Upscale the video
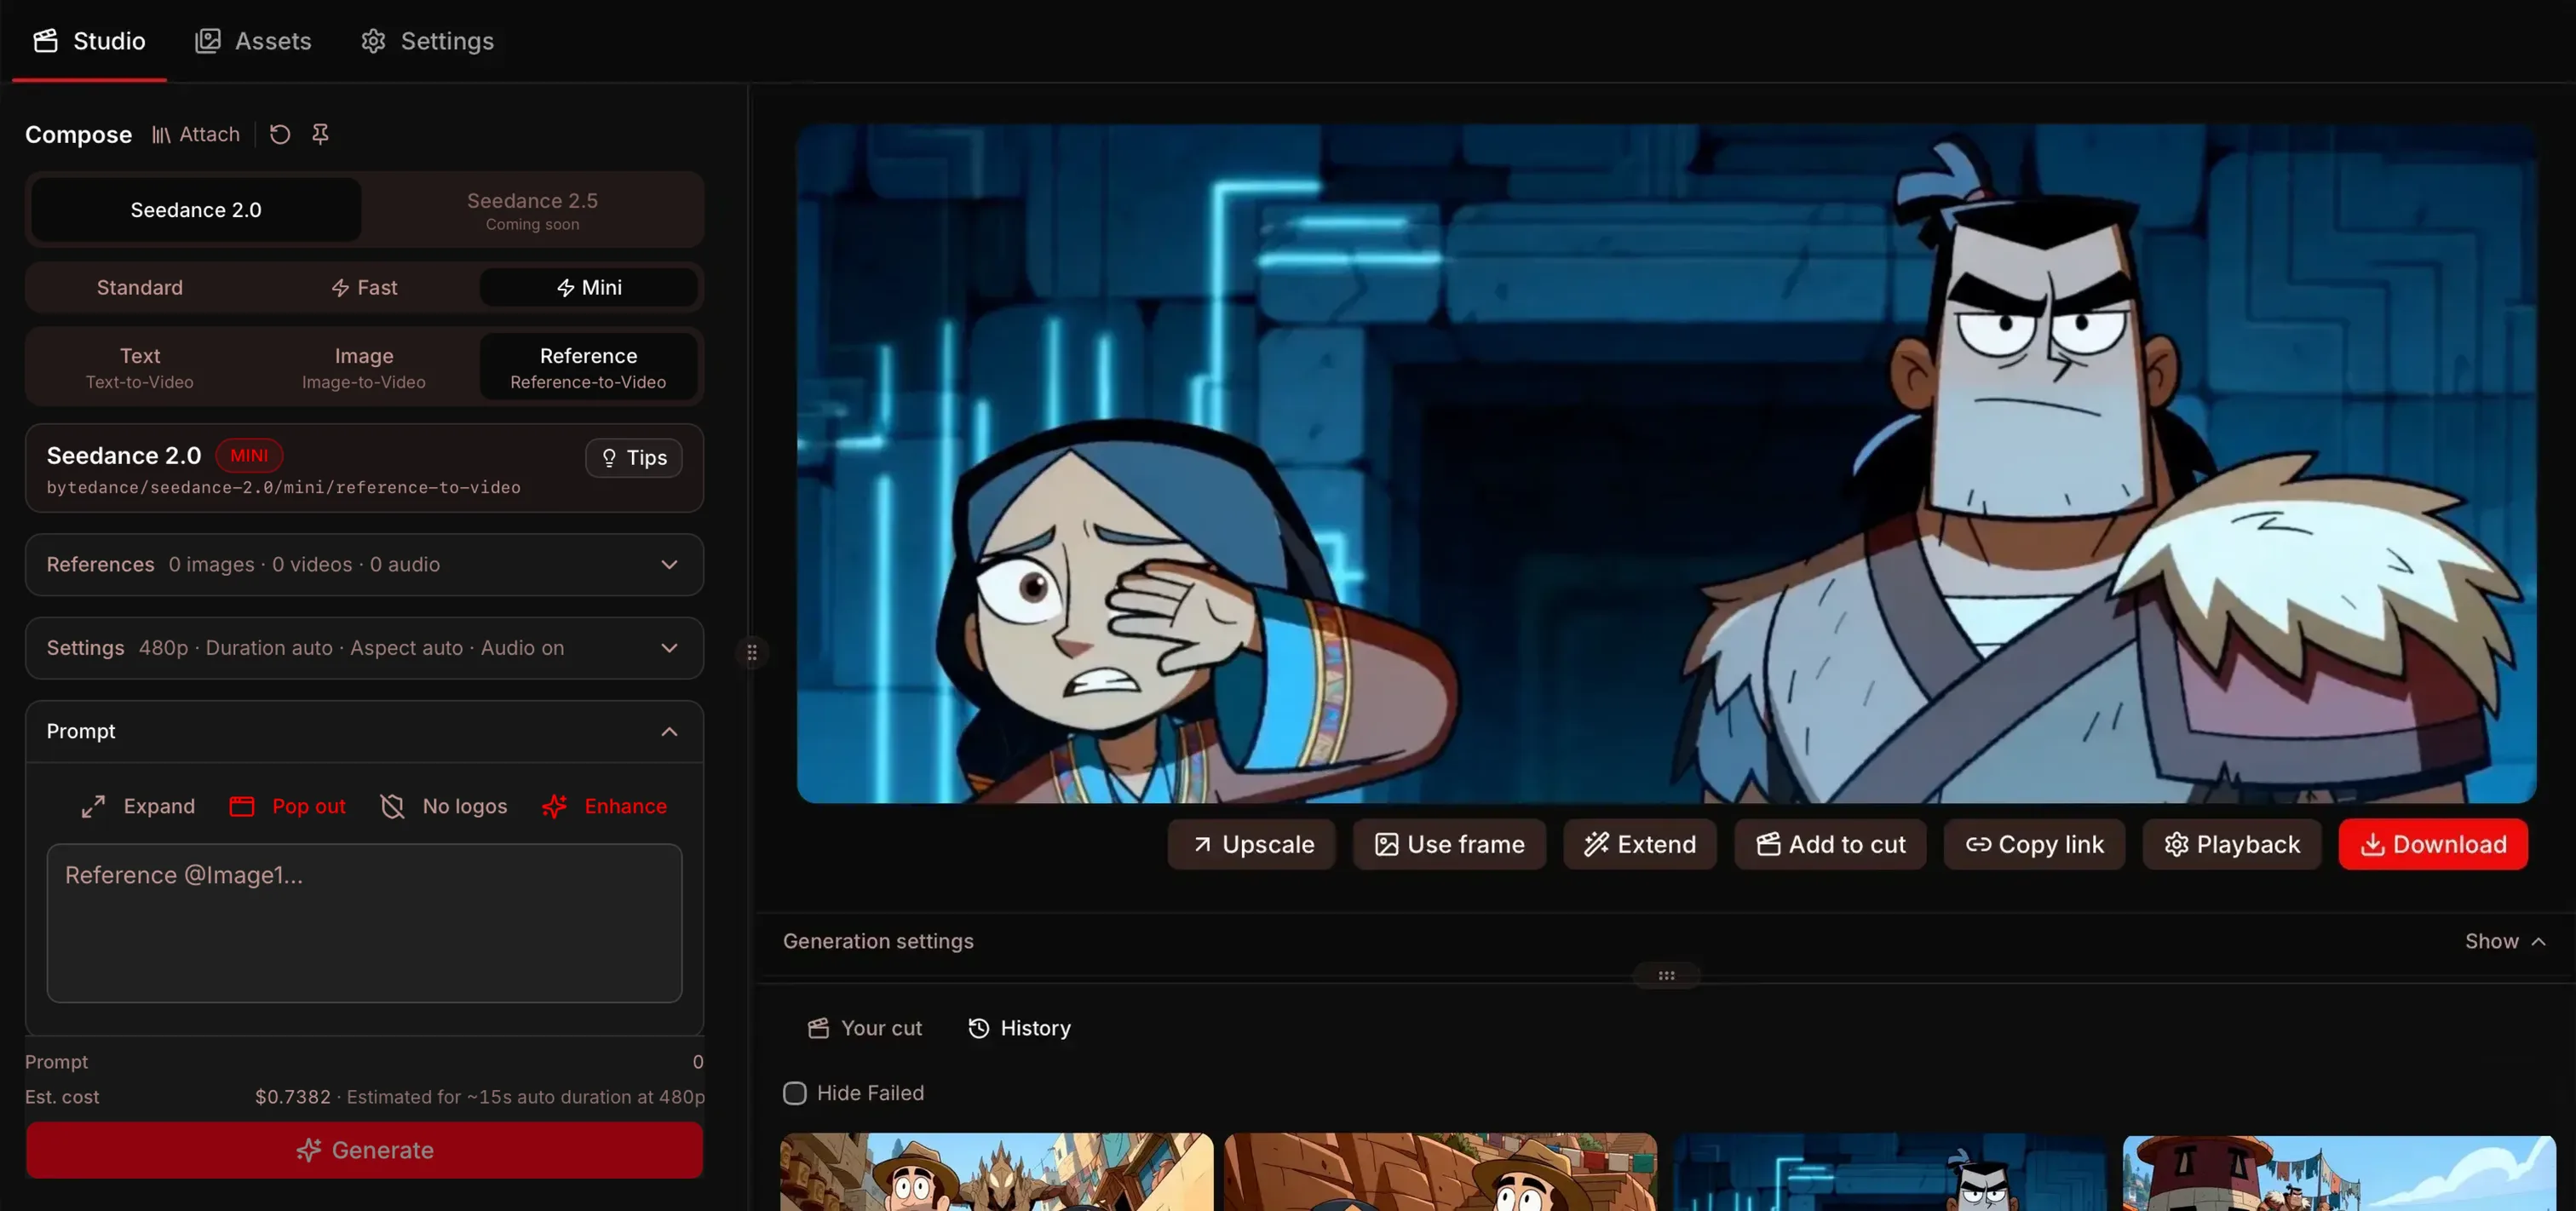Viewport: 2576px width, 1211px height. click(x=1252, y=845)
